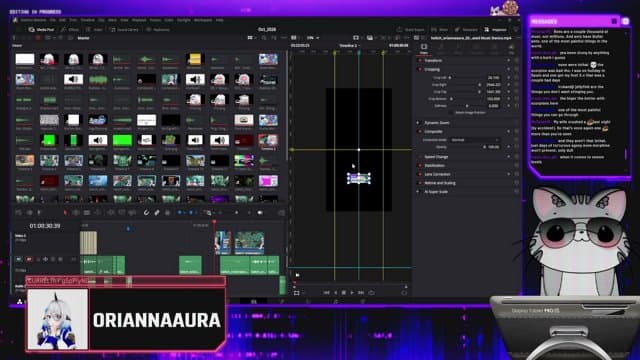This screenshot has width=640, height=360.
Task: Jump to the first frame in the viewer
Action: 327,293
